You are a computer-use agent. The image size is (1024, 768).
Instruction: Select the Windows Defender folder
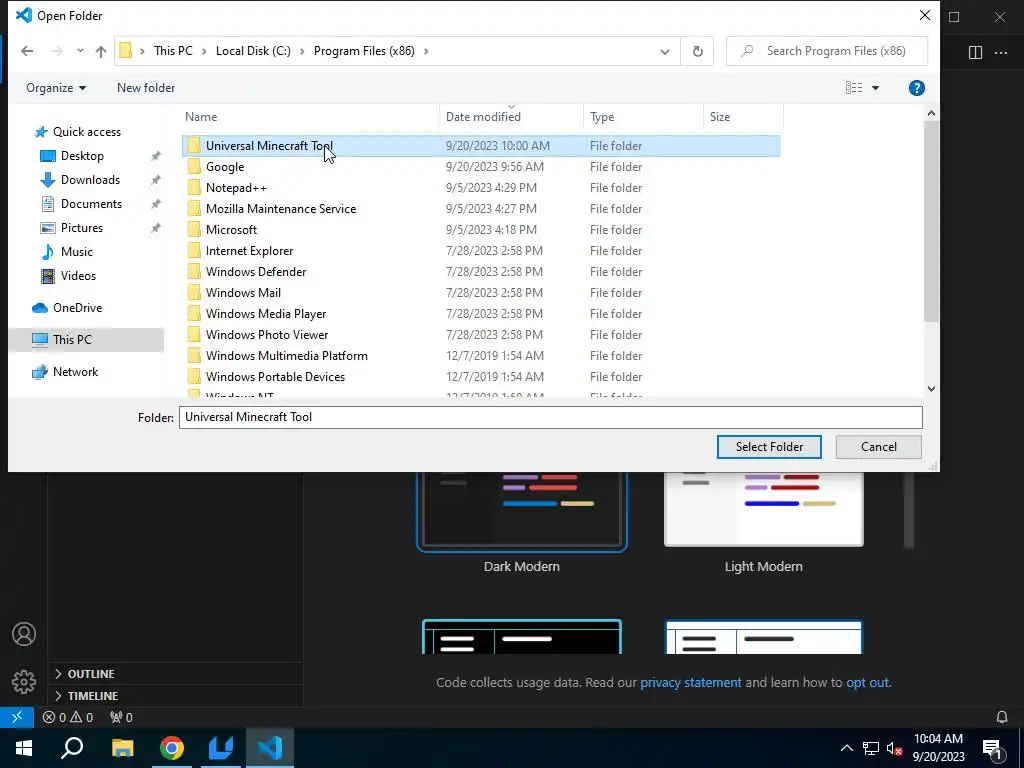[481, 272]
